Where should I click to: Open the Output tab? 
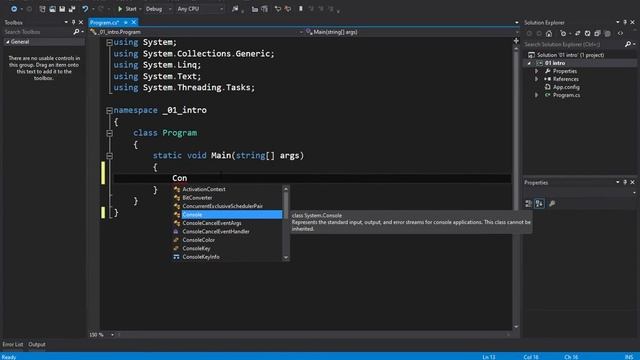pos(37,344)
